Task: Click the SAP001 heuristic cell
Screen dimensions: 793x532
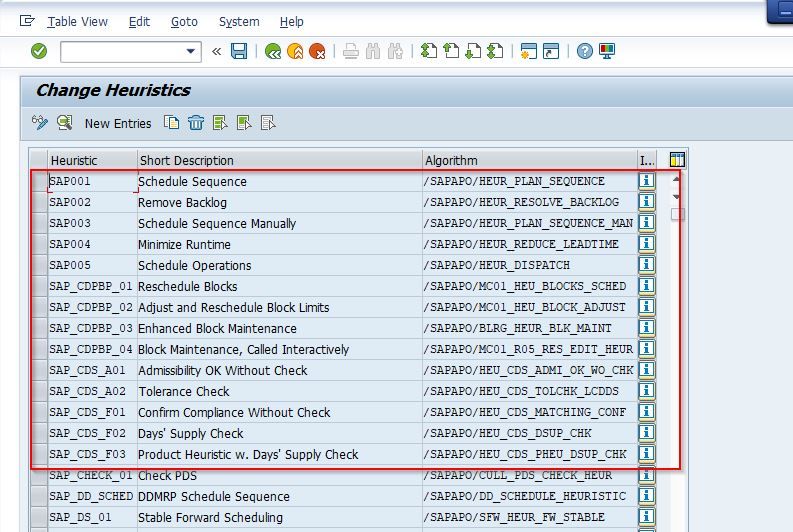Action: (93, 181)
